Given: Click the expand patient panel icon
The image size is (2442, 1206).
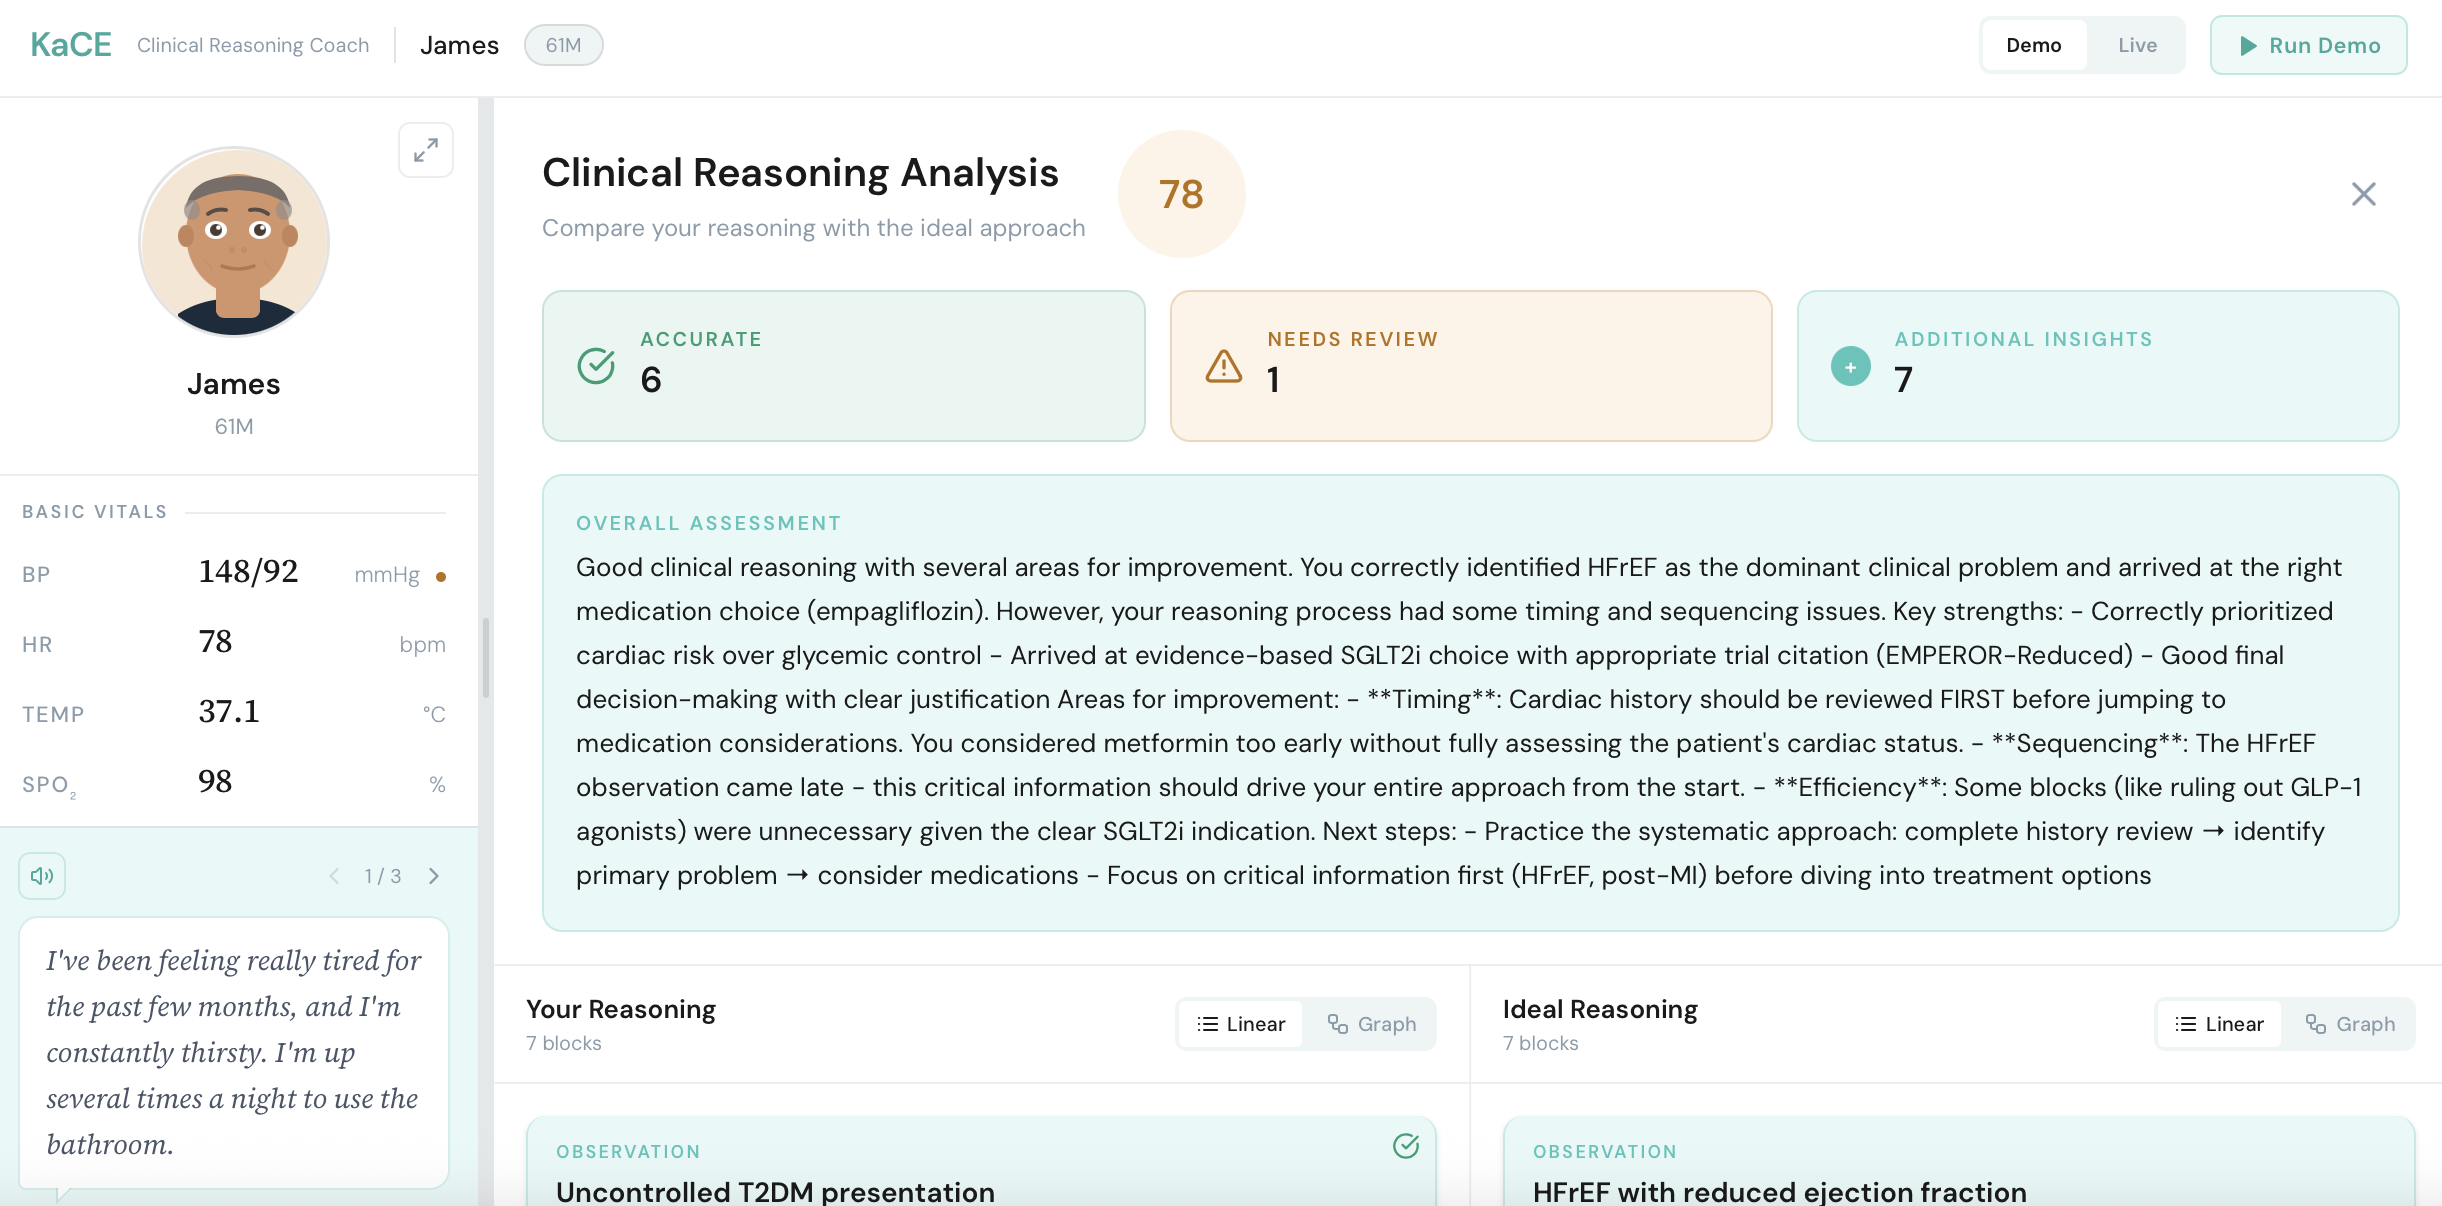Looking at the screenshot, I should pos(426,150).
